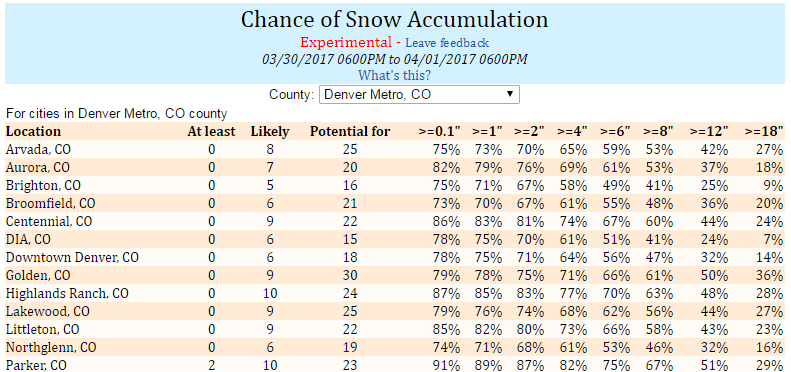This screenshot has height=372, width=791.
Task: Click the Chance of Snow Accumulation title
Action: pyautogui.click(x=394, y=20)
